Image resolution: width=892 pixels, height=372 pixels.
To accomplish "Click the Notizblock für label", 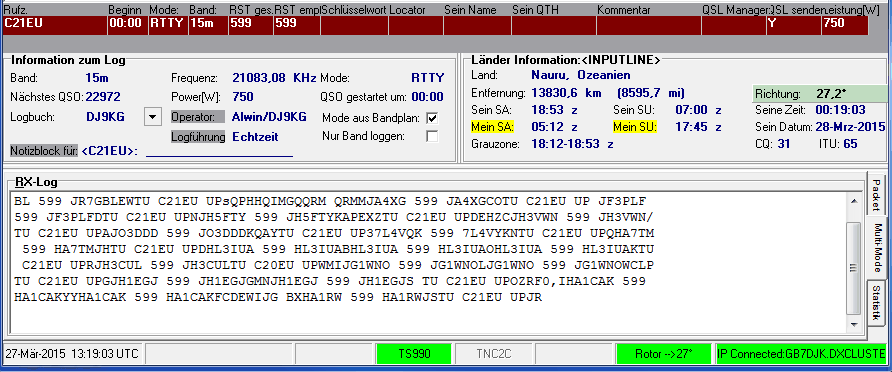I will click(x=44, y=151).
